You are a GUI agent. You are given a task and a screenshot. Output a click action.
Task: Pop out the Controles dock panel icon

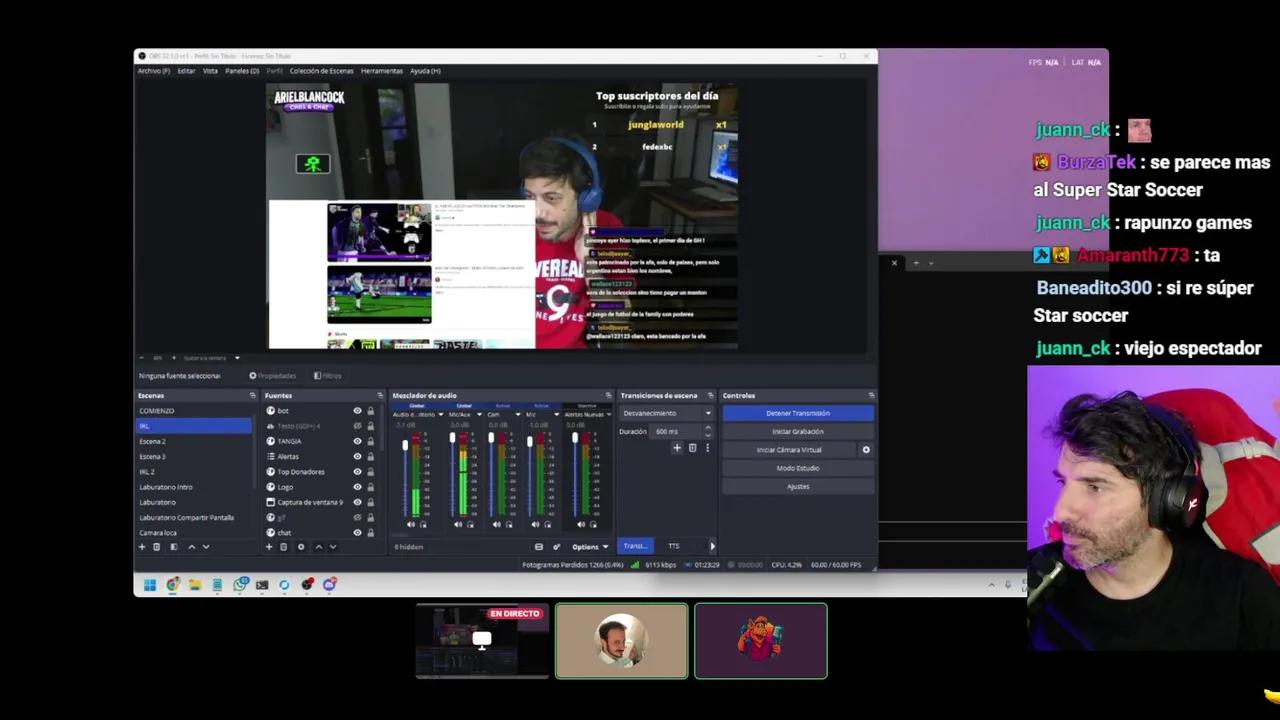coord(871,396)
